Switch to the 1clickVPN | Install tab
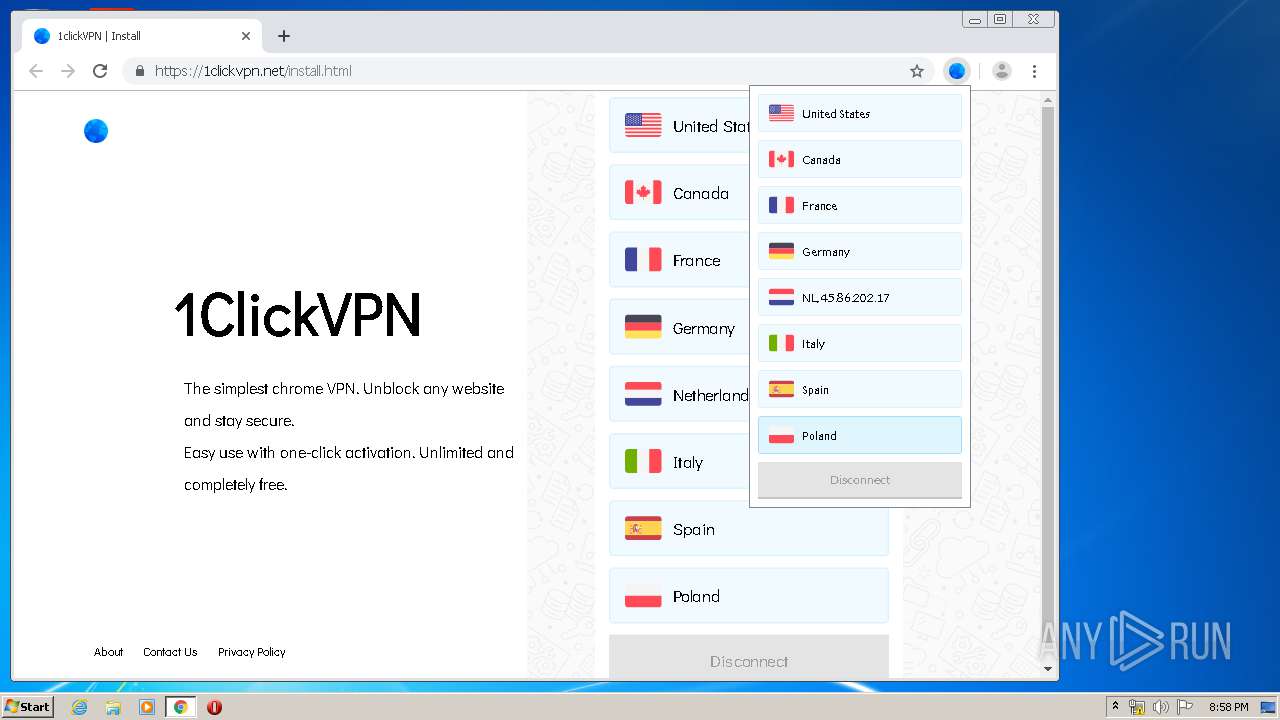 [140, 36]
